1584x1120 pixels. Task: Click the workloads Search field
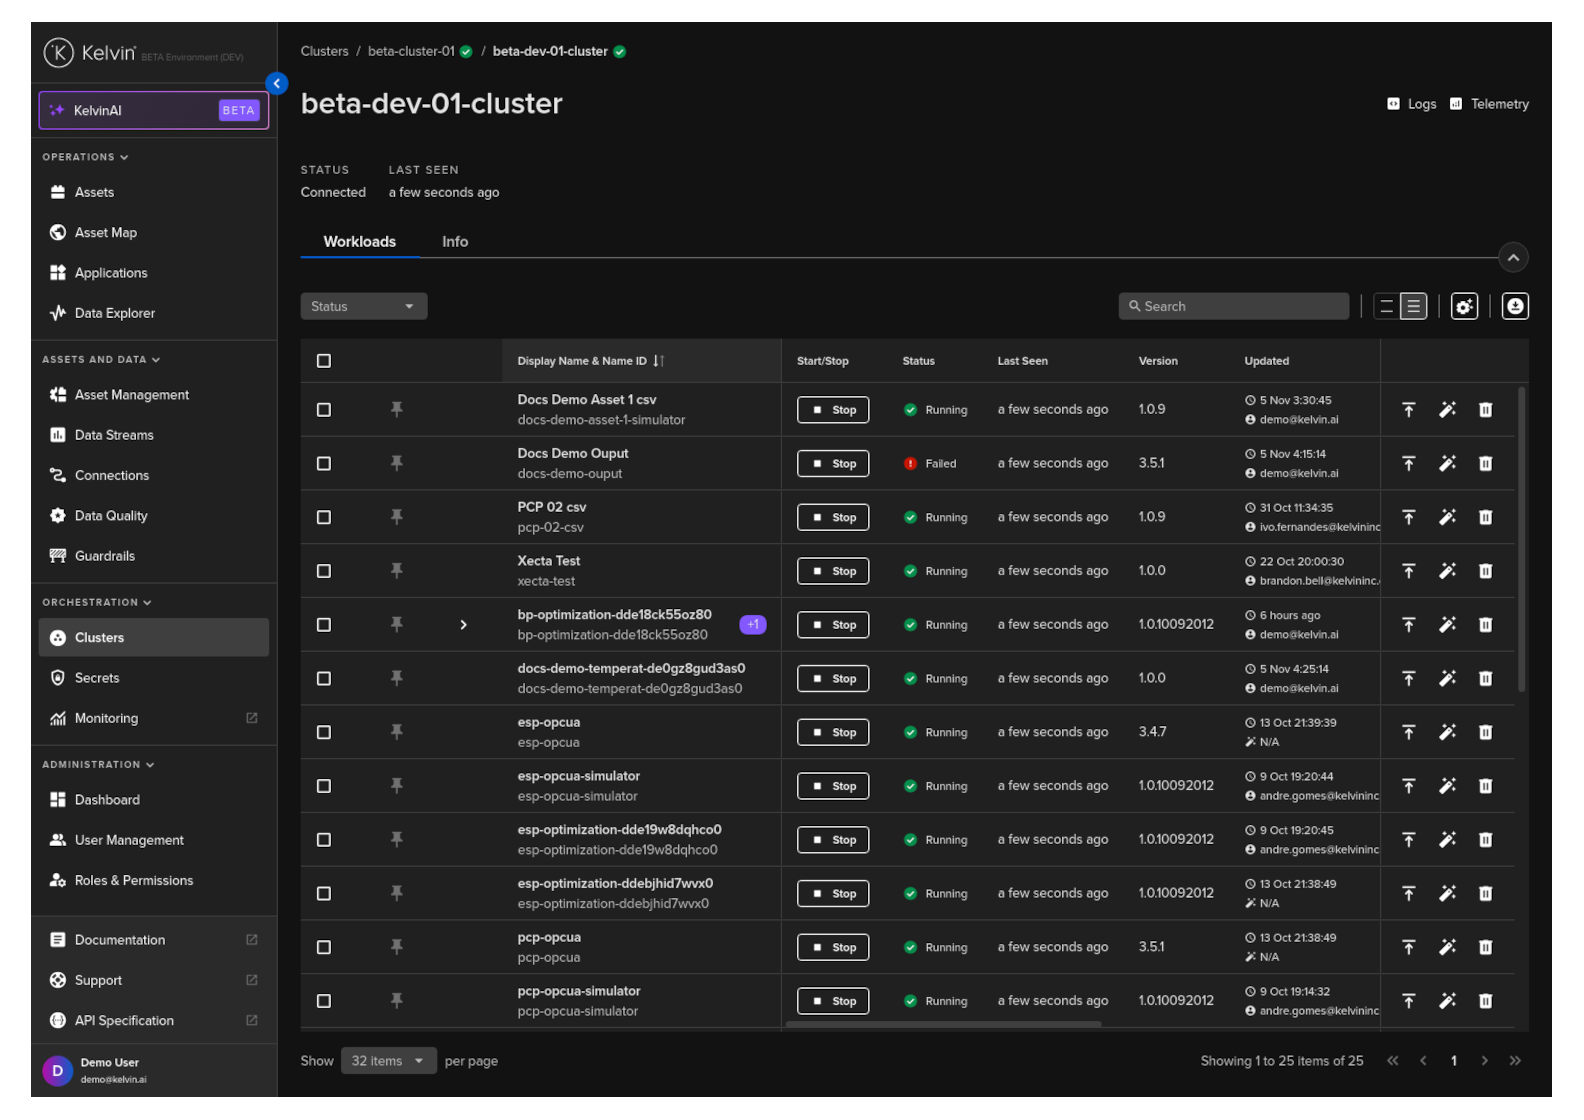click(x=1234, y=307)
